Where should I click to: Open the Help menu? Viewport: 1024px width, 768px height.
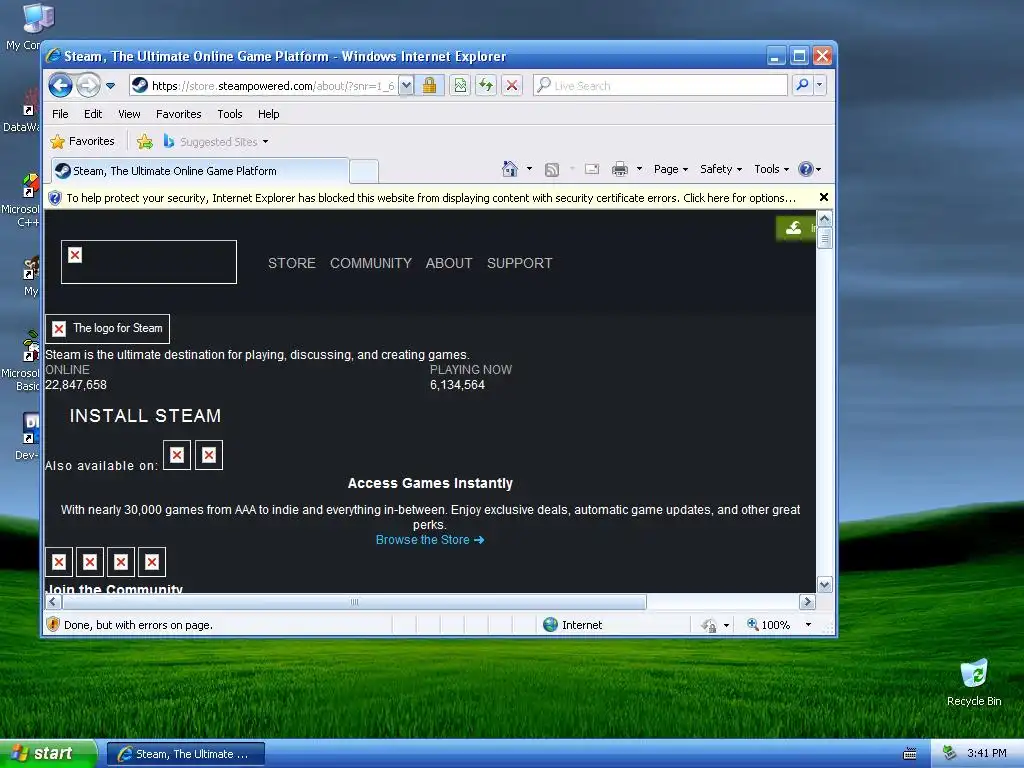click(268, 114)
